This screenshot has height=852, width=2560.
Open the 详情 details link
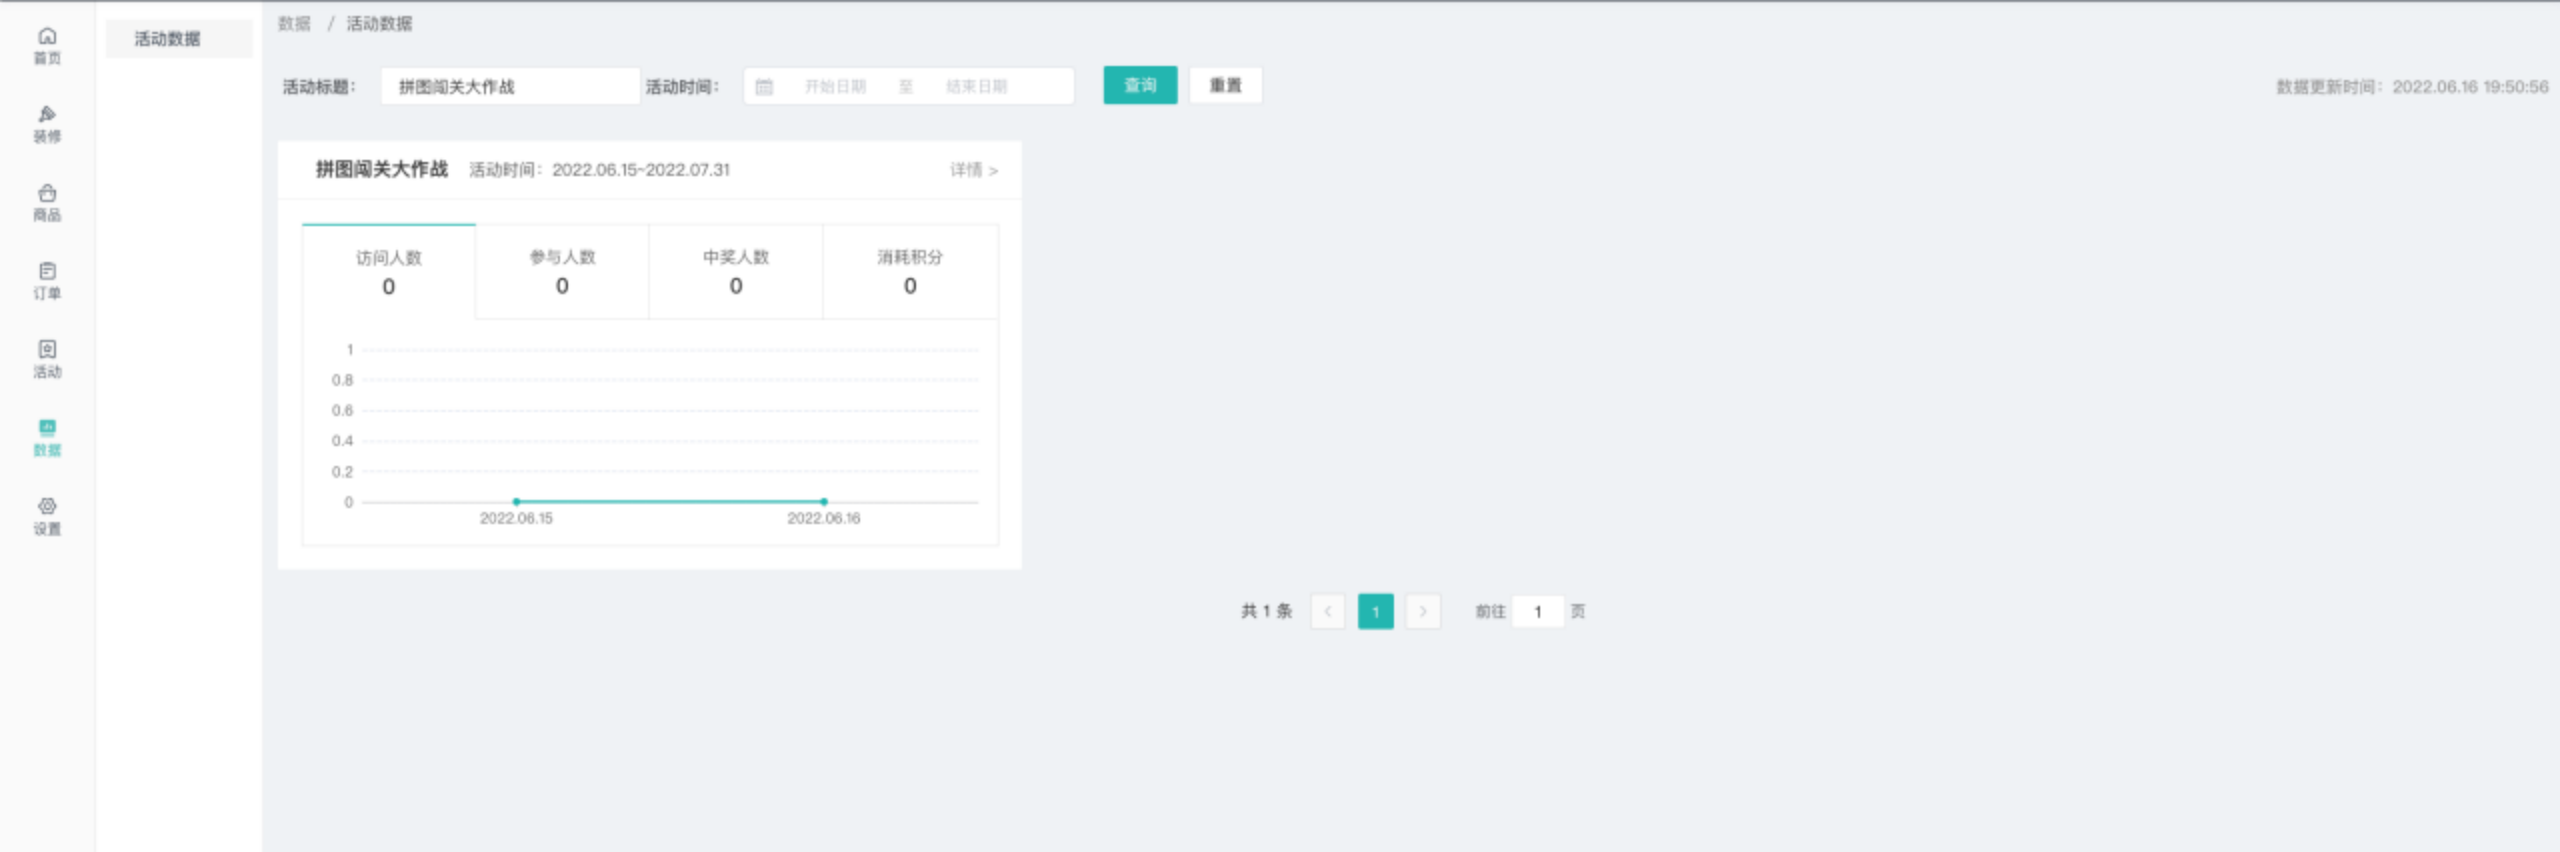973,170
